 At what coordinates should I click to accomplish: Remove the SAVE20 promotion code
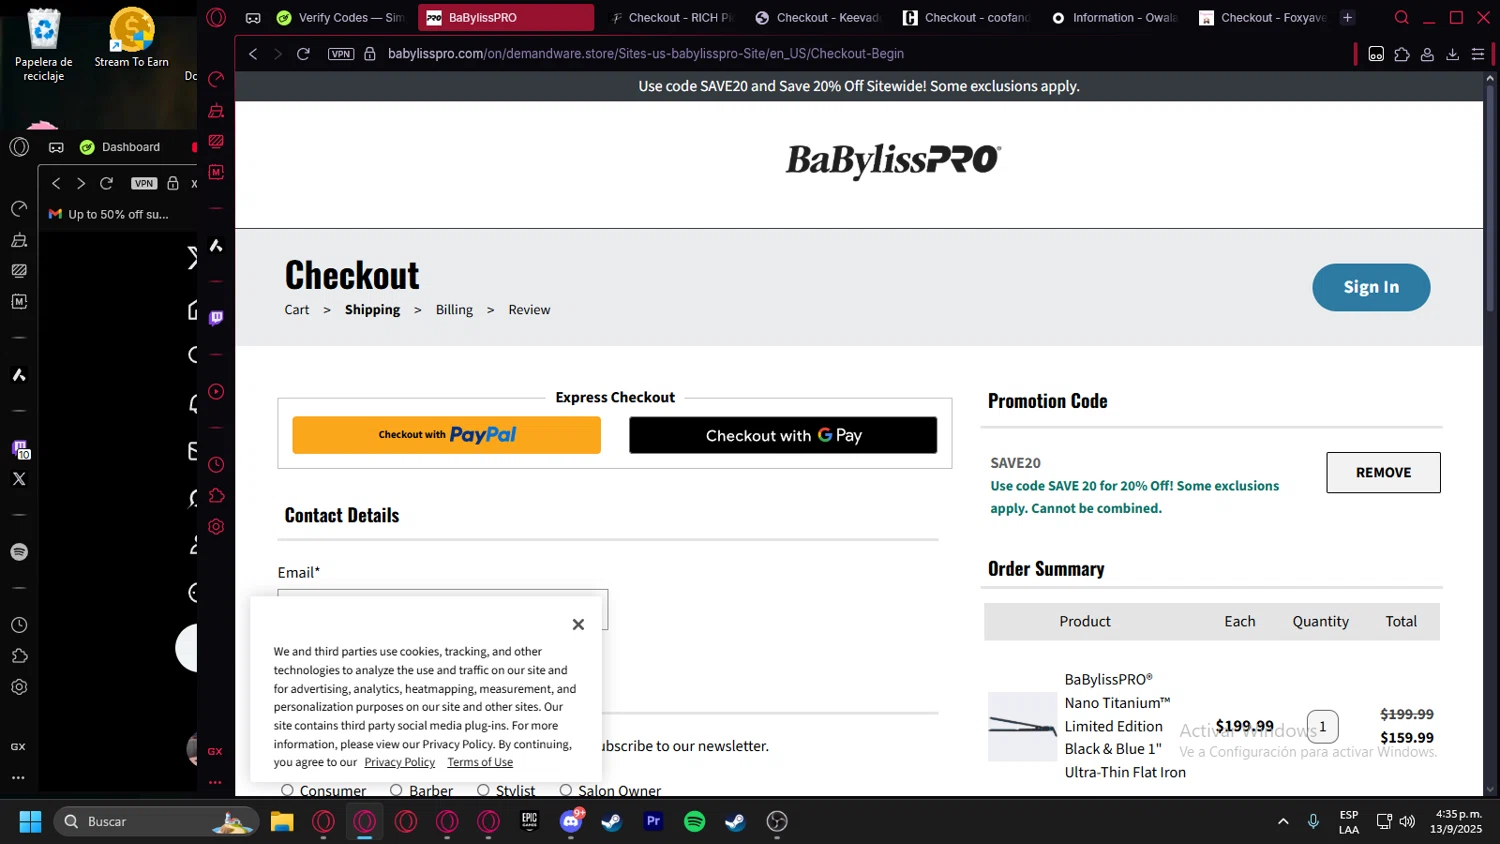[x=1383, y=472]
